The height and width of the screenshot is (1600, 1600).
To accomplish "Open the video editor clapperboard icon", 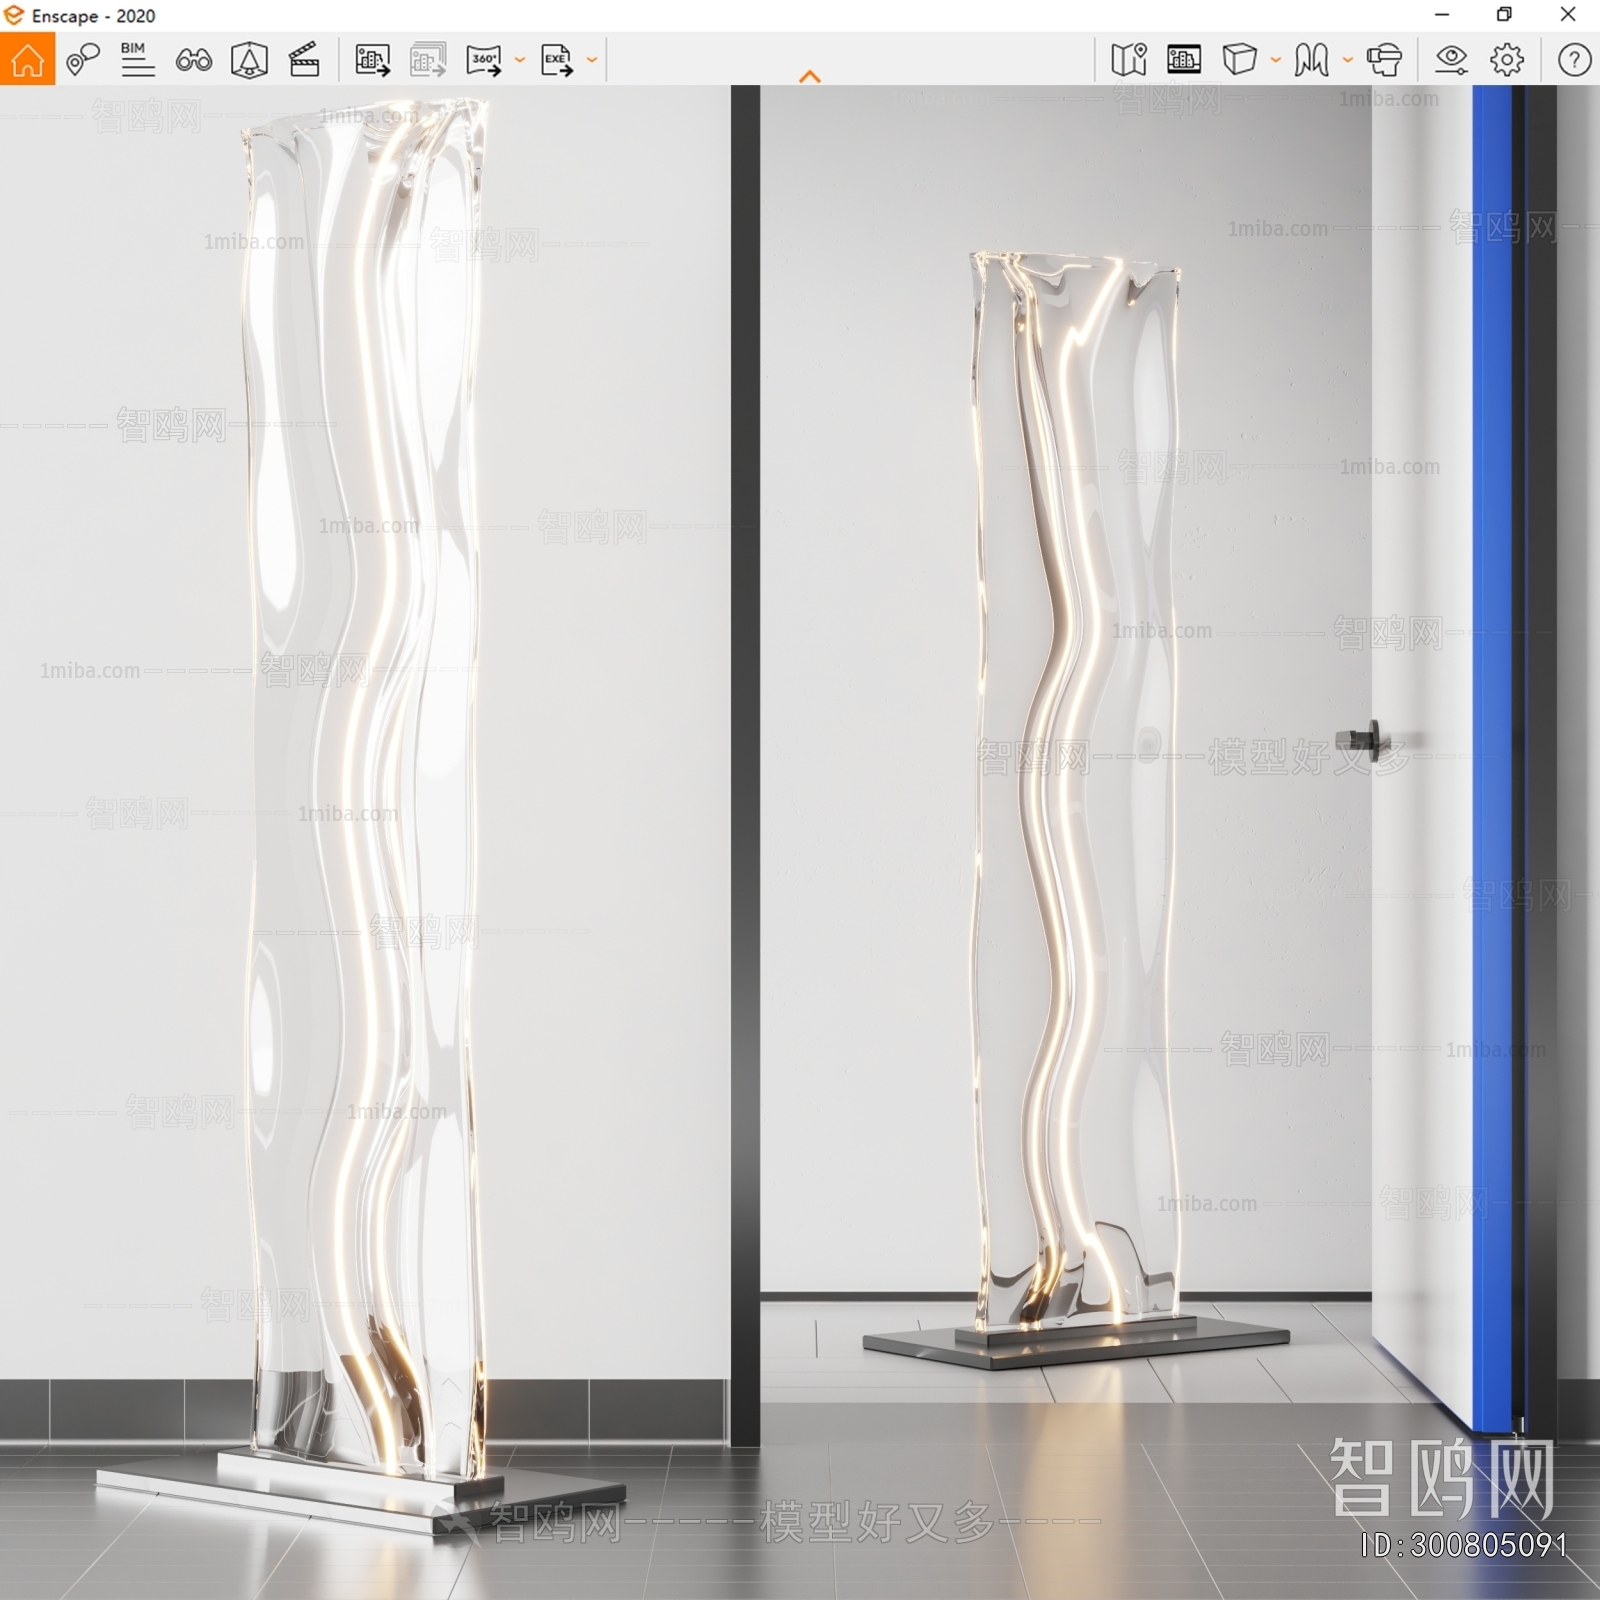I will [304, 60].
